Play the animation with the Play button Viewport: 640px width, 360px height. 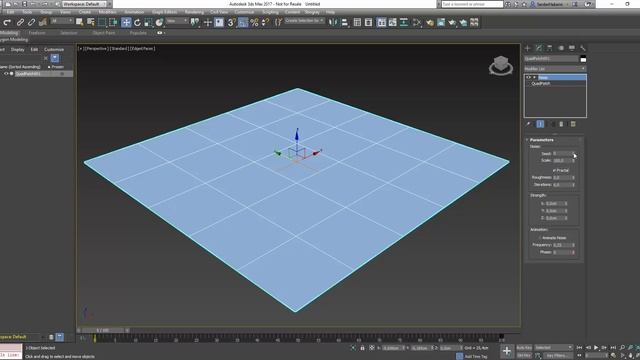coord(596,348)
